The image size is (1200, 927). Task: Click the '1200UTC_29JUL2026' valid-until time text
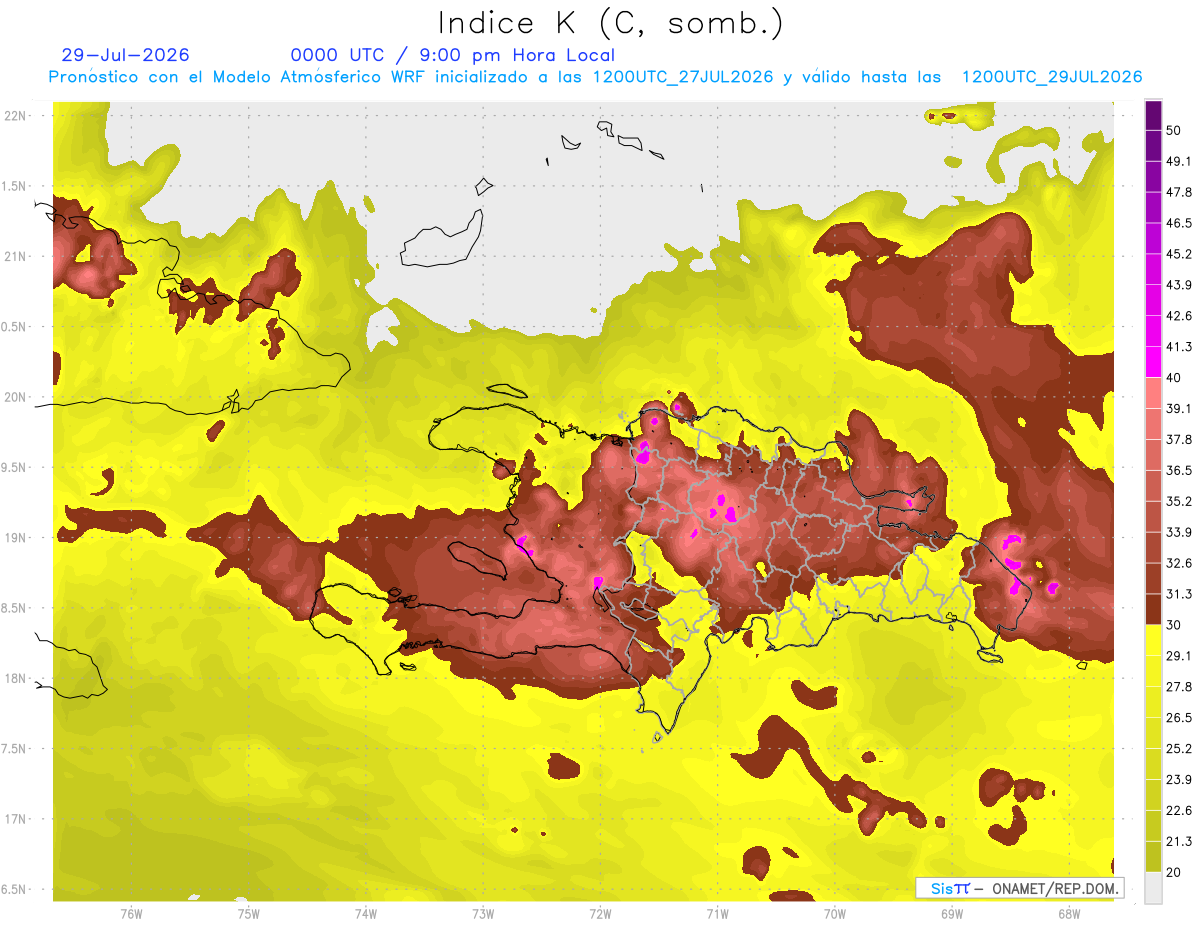(x=1051, y=77)
